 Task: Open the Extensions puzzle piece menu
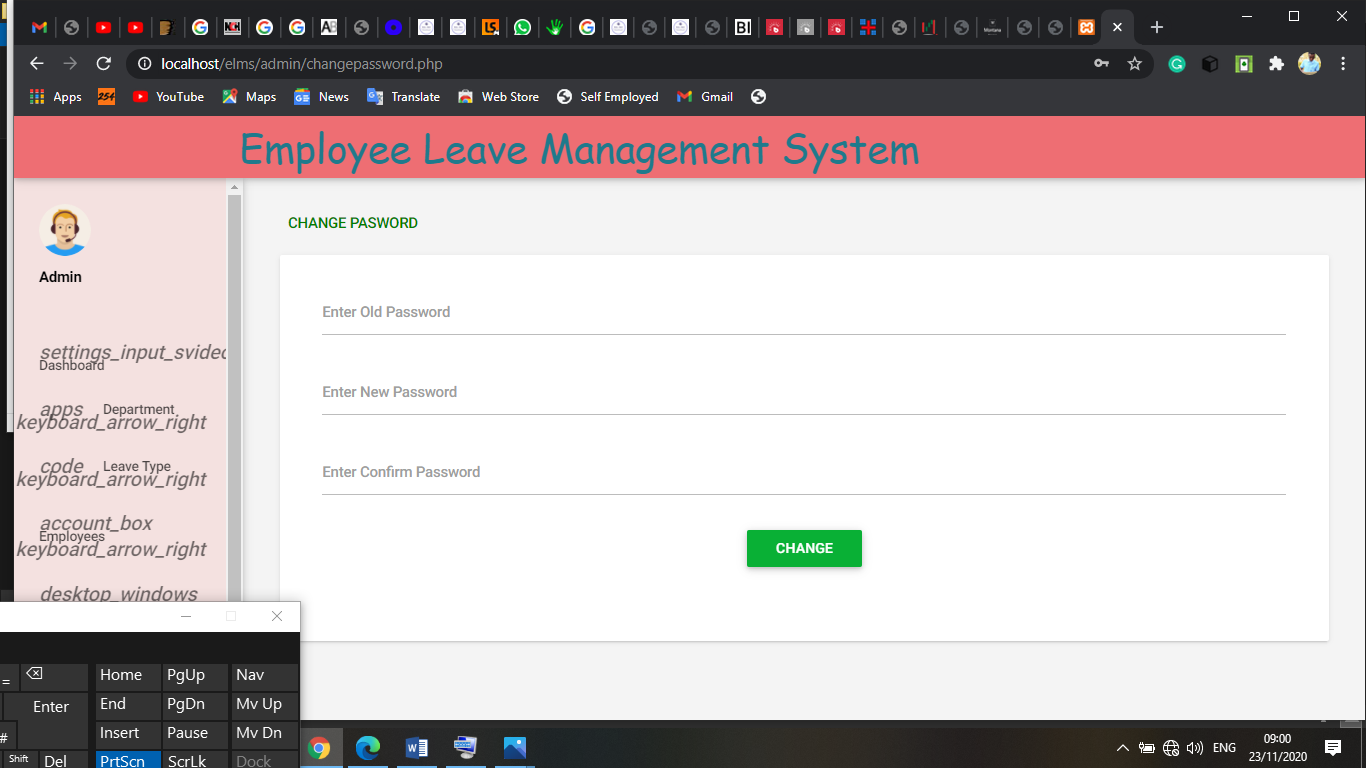click(x=1276, y=64)
